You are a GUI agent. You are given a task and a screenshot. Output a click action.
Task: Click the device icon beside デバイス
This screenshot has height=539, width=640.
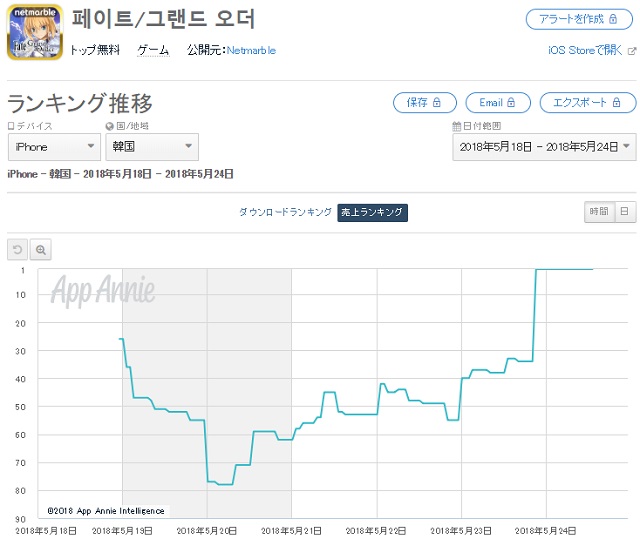click(11, 126)
